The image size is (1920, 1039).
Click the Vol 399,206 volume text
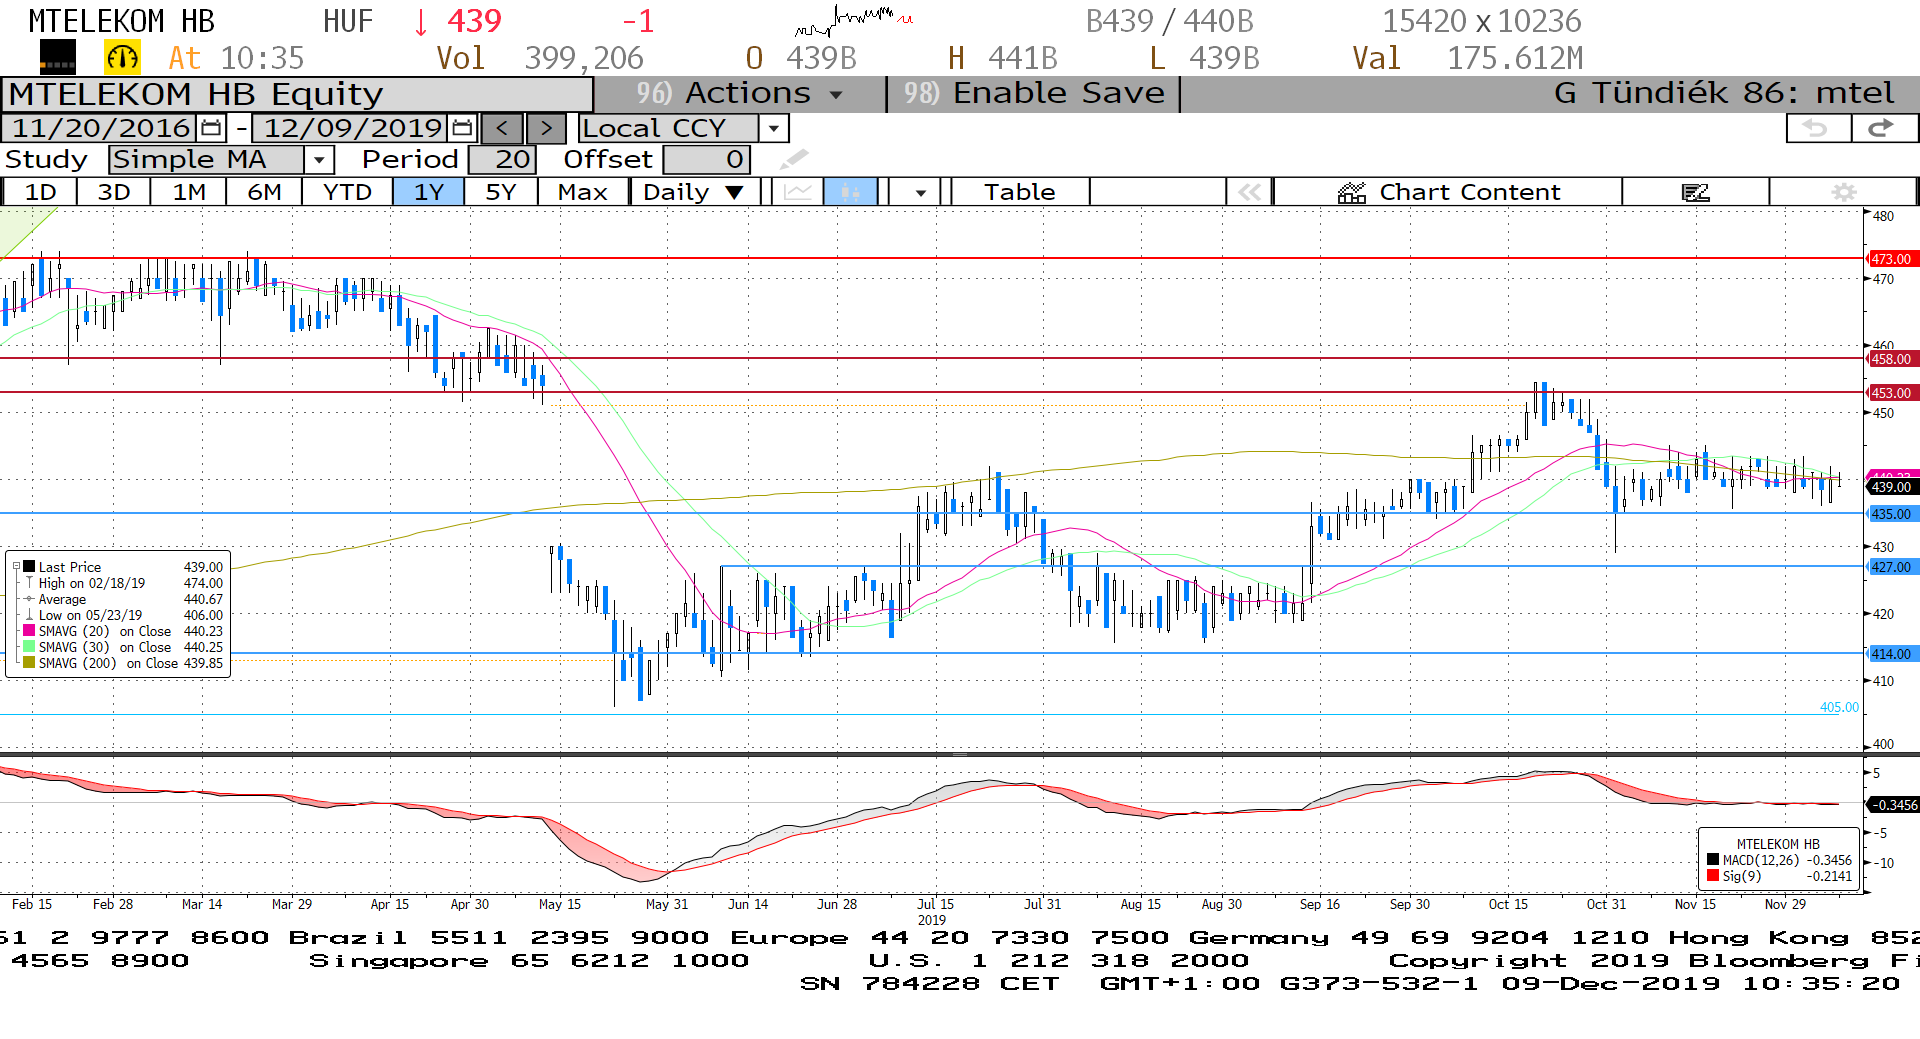[x=540, y=58]
